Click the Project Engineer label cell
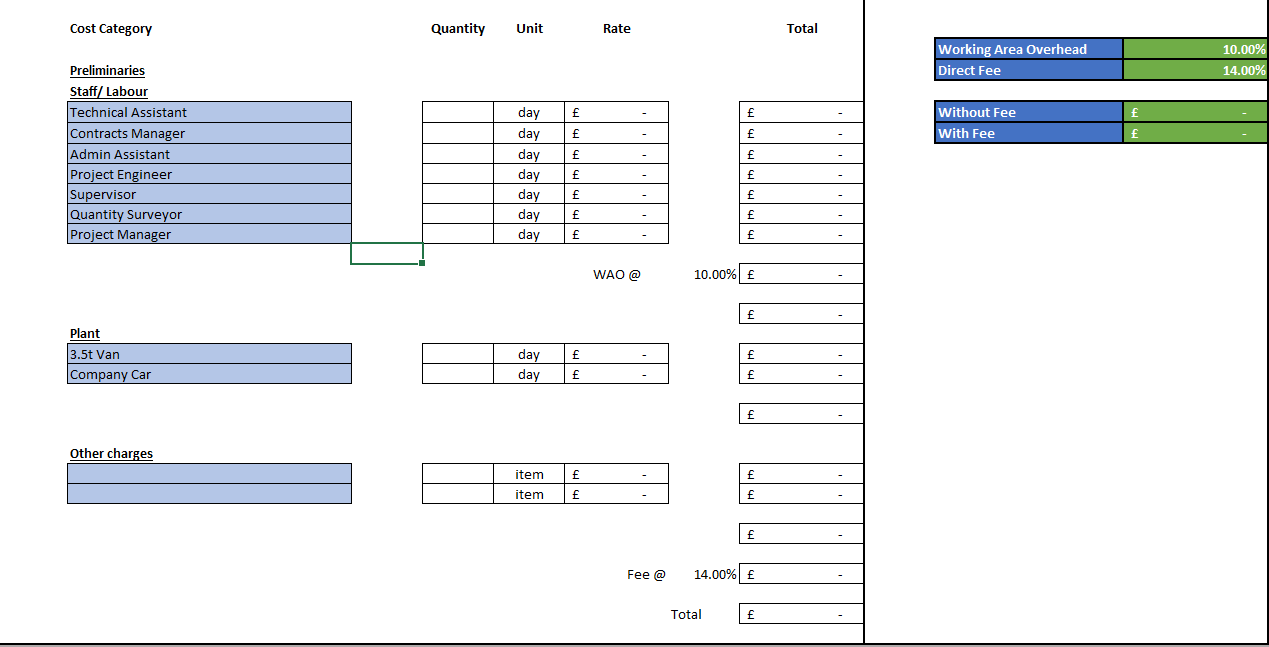The image size is (1269, 647). click(x=209, y=174)
